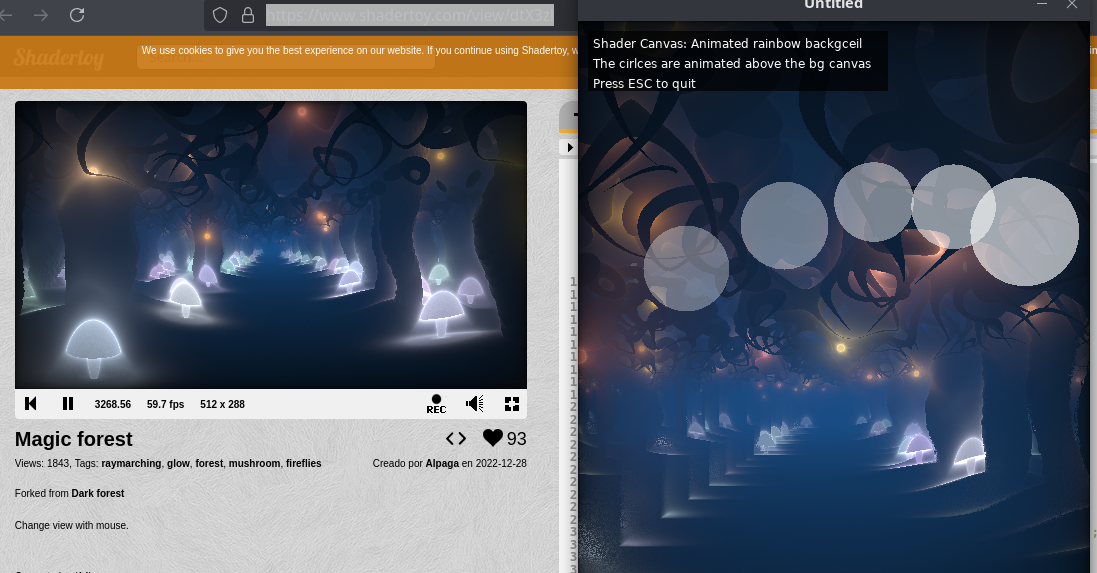Open the mushroom tag link
The width and height of the screenshot is (1097, 573).
[x=254, y=463]
